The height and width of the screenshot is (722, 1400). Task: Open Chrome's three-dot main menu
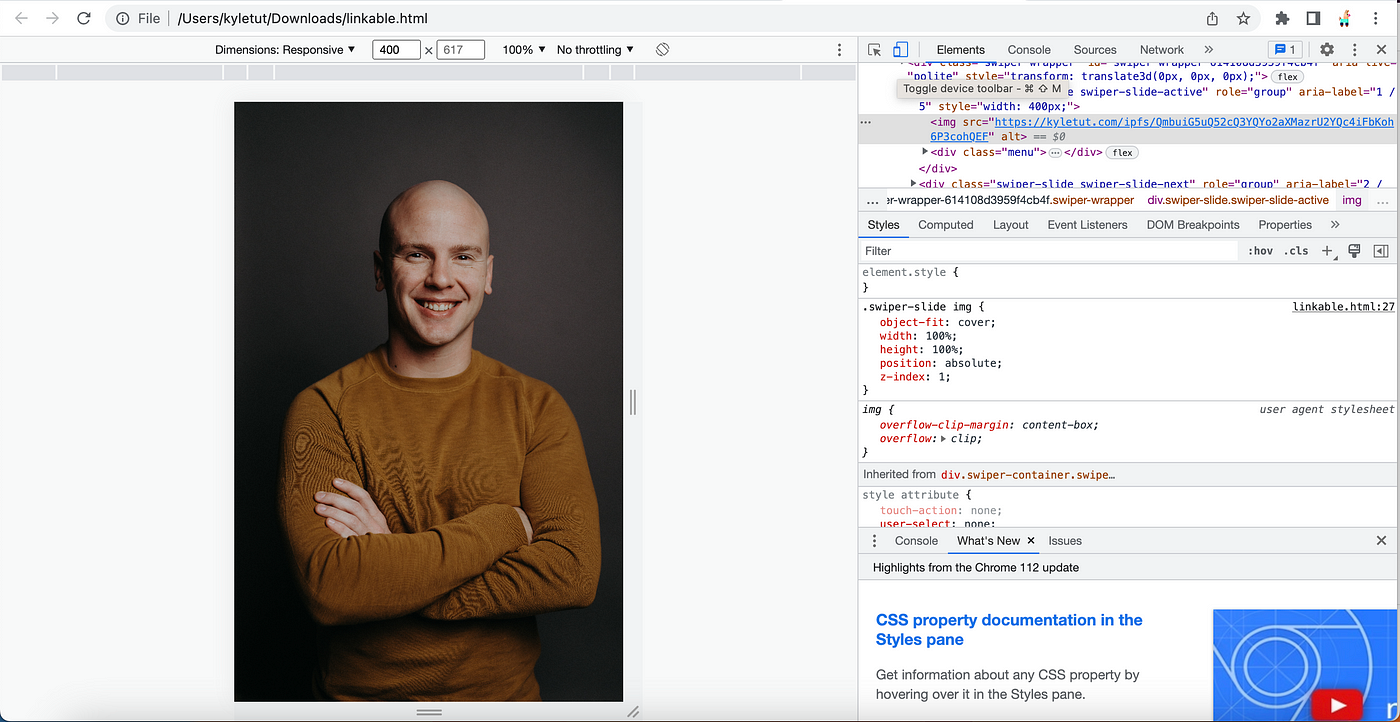pyautogui.click(x=1378, y=18)
